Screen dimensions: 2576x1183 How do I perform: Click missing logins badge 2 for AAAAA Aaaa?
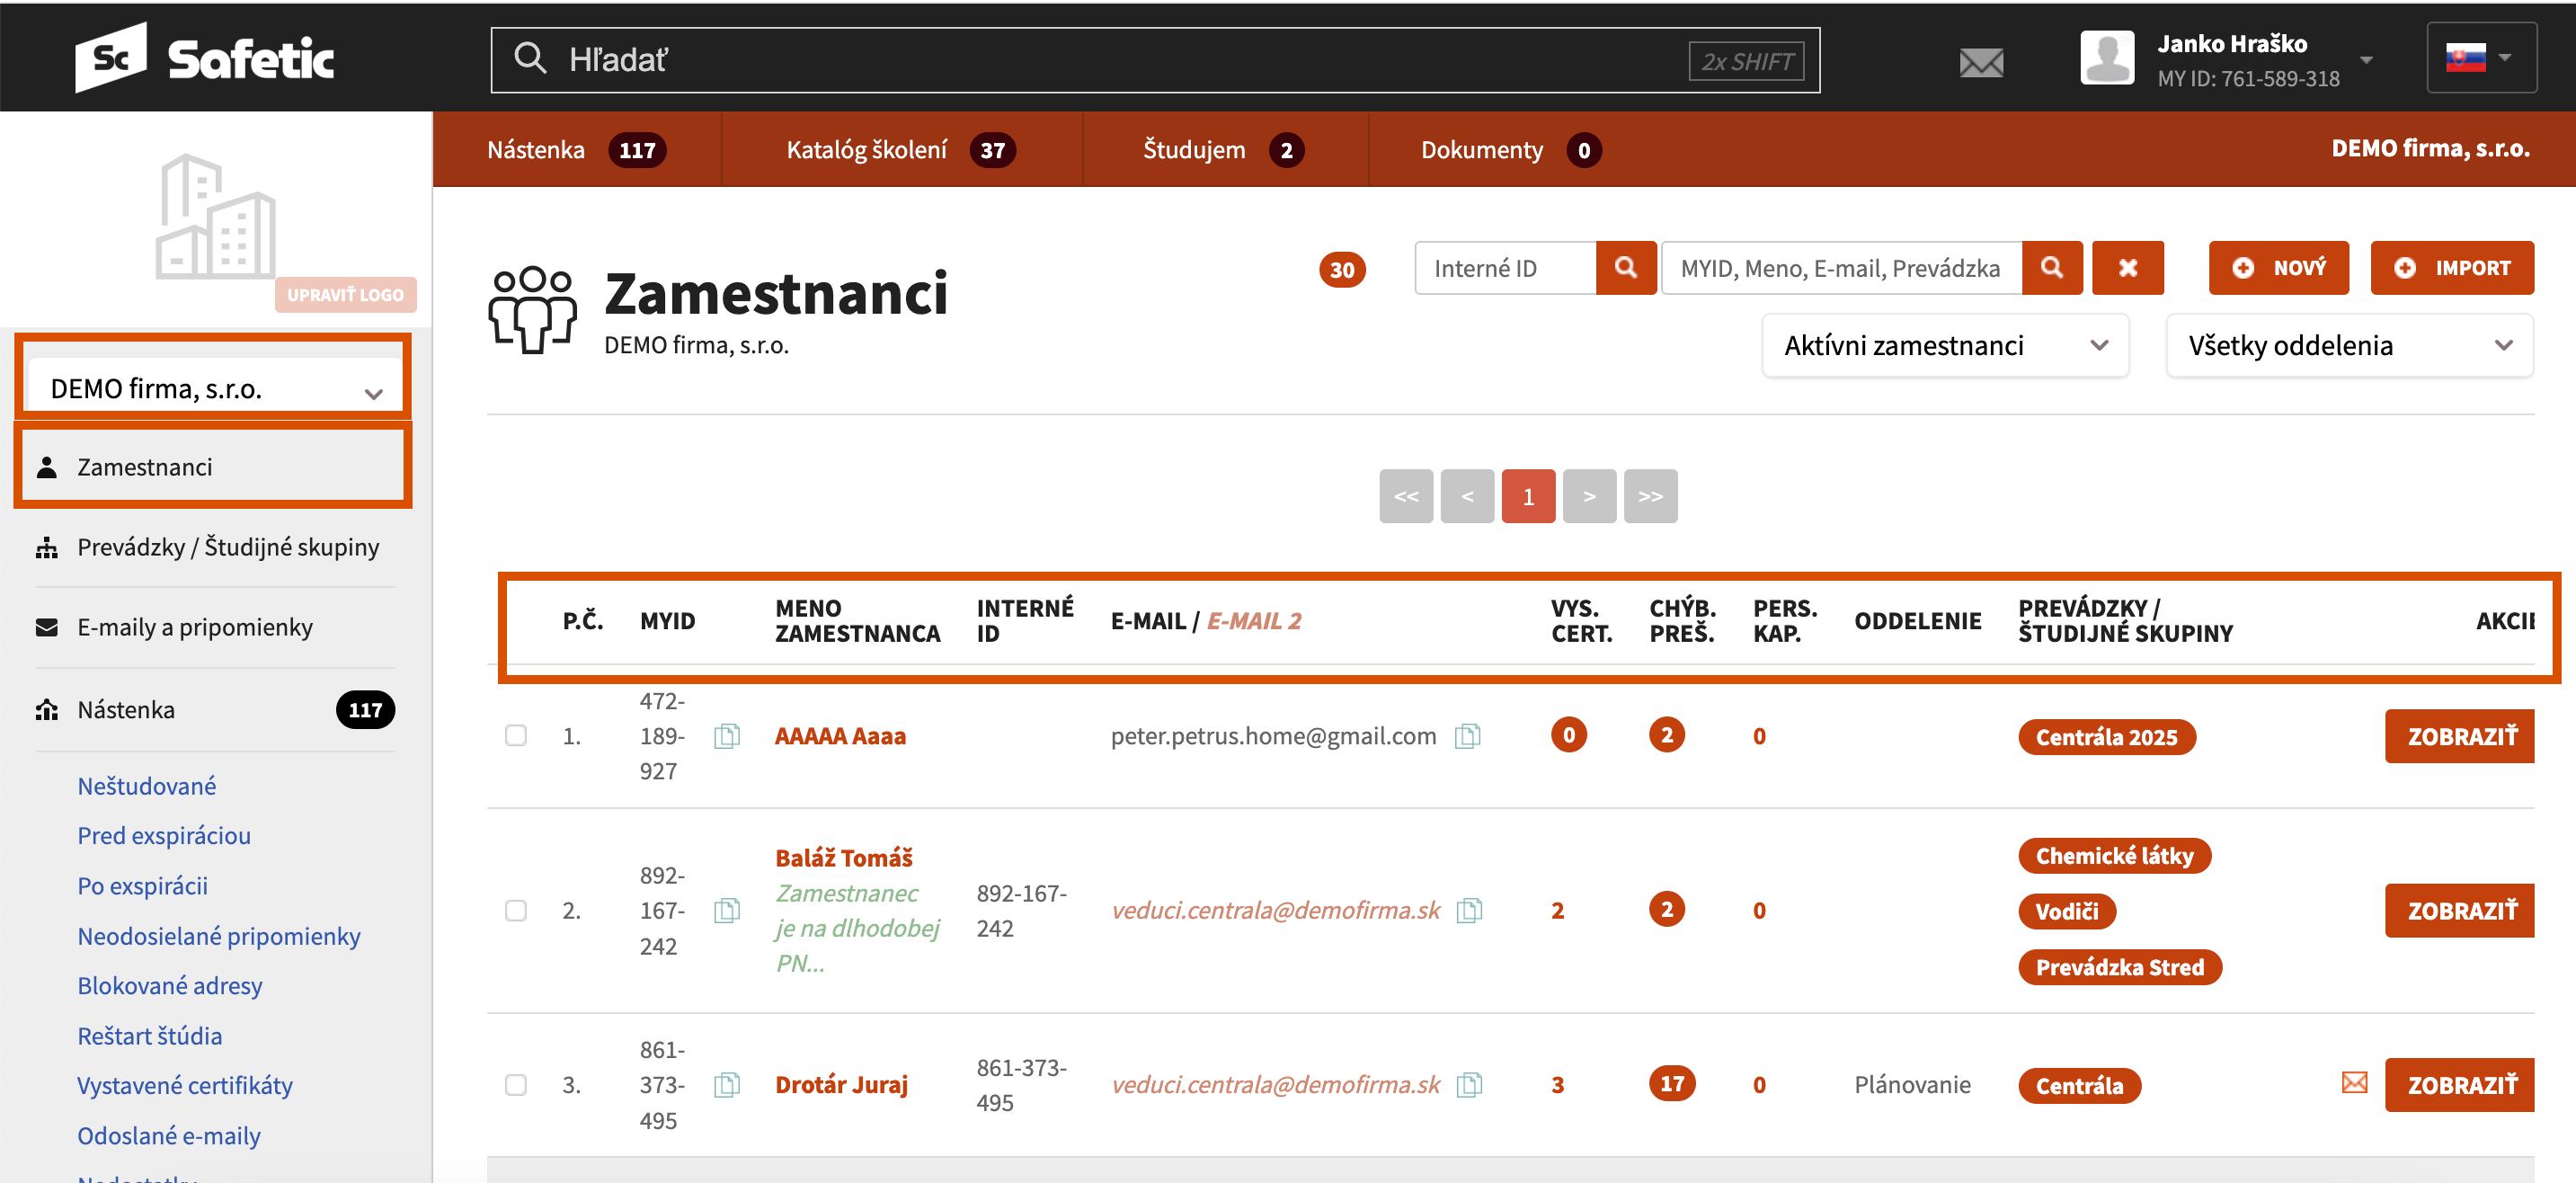pyautogui.click(x=1667, y=735)
